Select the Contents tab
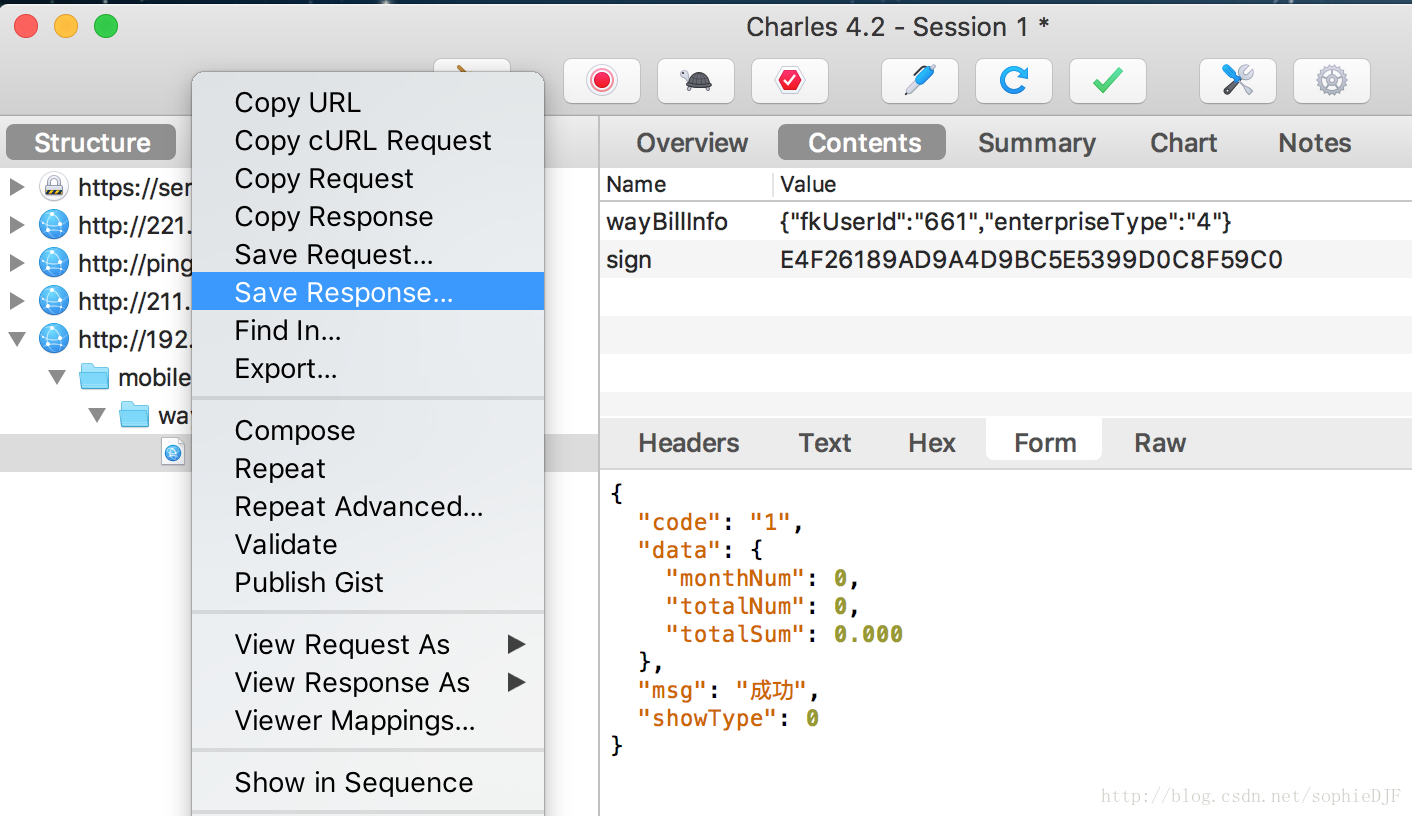The image size is (1412, 816). [864, 143]
